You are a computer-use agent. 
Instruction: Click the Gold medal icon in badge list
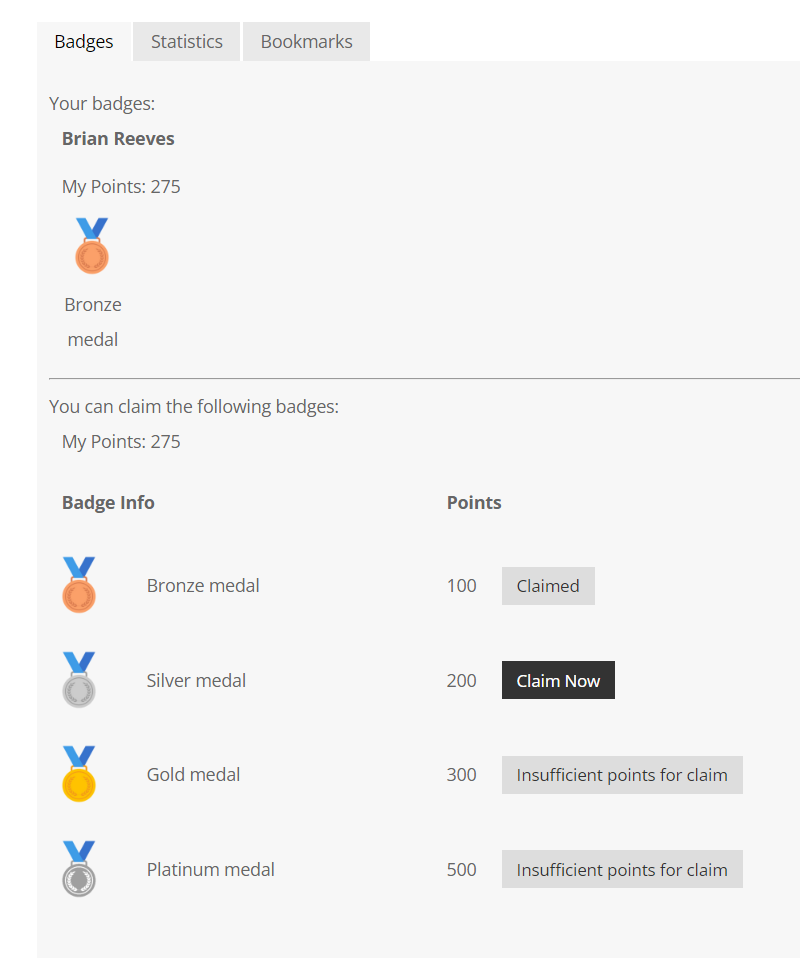(79, 774)
